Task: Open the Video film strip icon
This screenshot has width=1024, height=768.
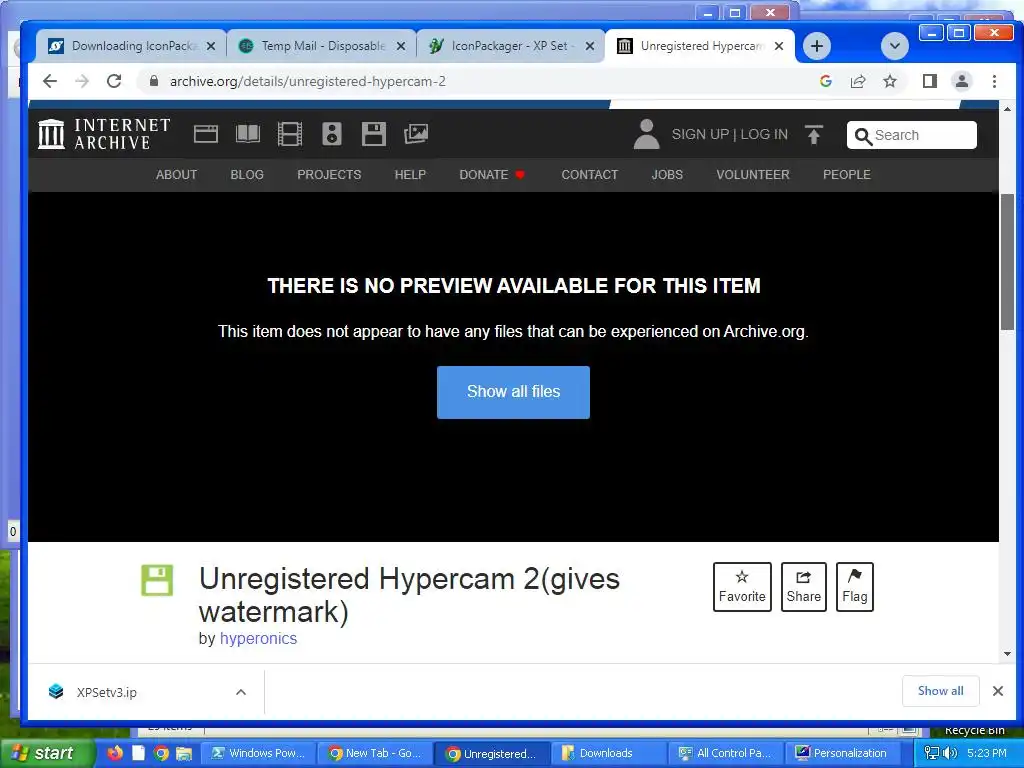Action: point(289,134)
